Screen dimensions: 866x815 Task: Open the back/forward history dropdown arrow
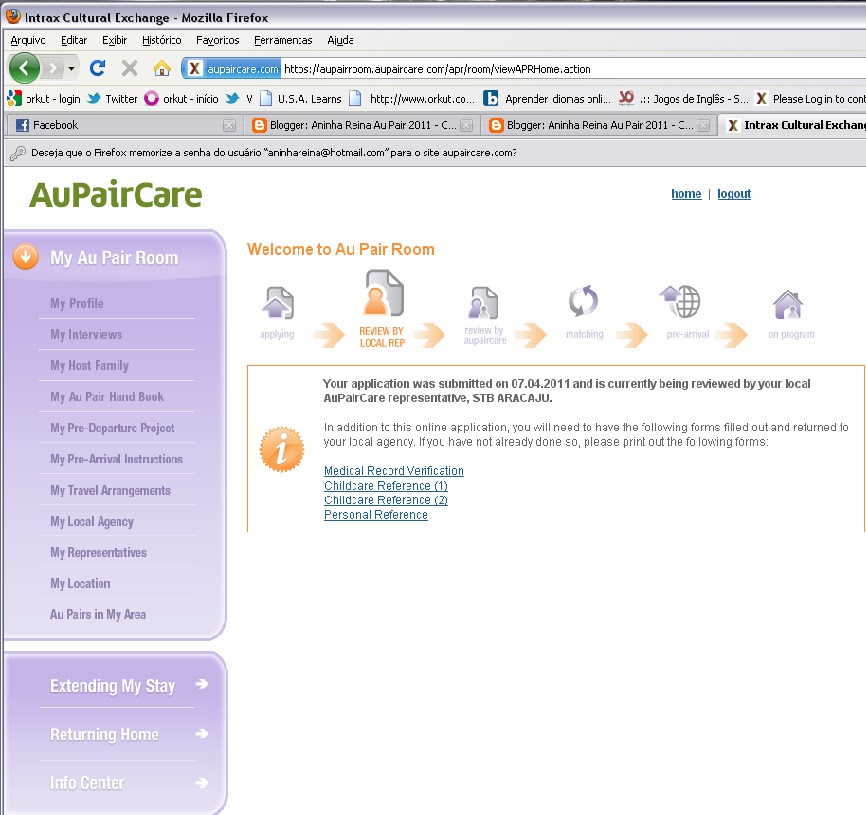pos(71,68)
